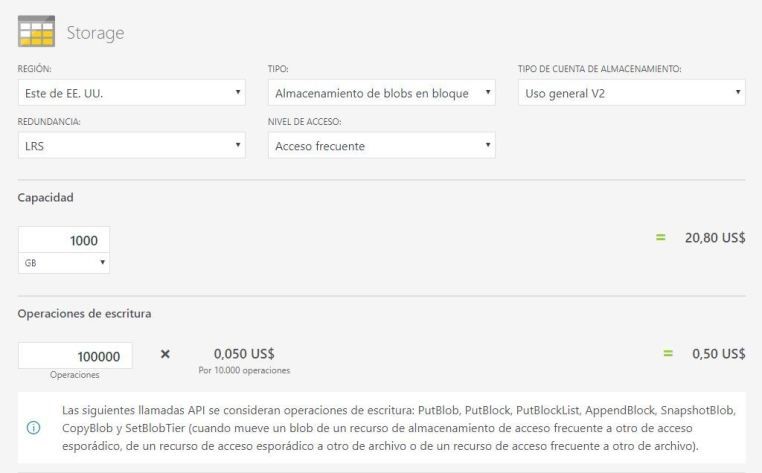Expand the Tipo dropdown showing blobs en bloque
The width and height of the screenshot is (762, 473).
tap(382, 94)
